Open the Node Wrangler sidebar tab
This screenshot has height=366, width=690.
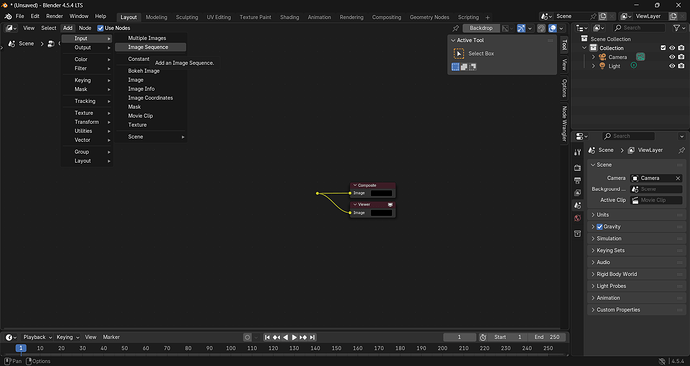click(x=564, y=124)
